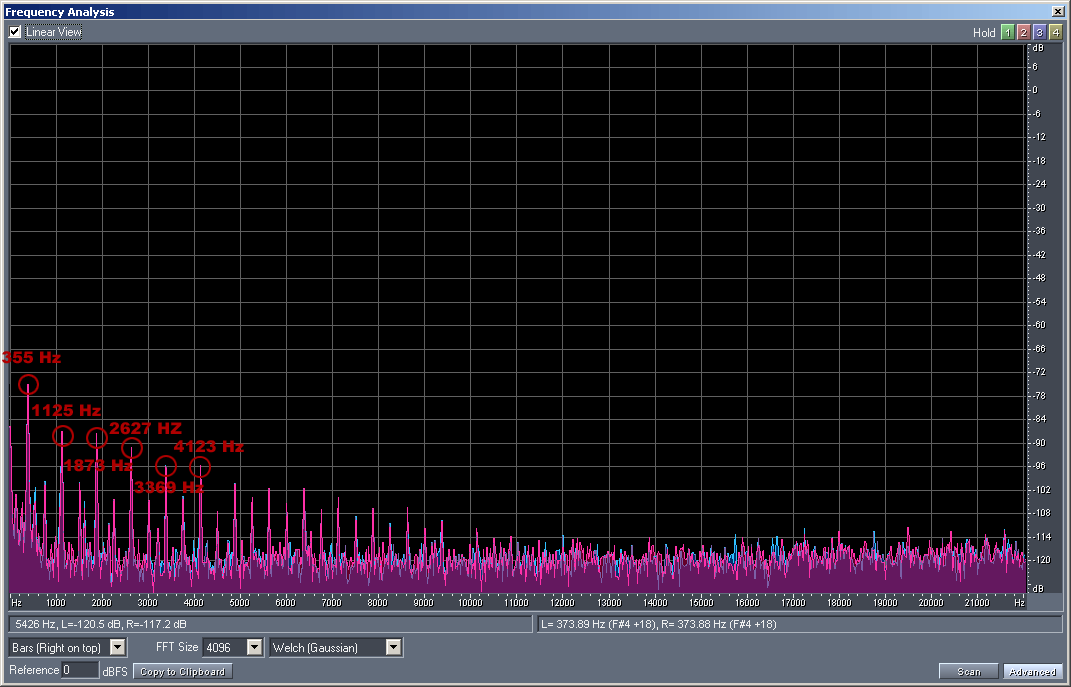
Task: Click the -60 label on the dB scale
Action: 1038,325
